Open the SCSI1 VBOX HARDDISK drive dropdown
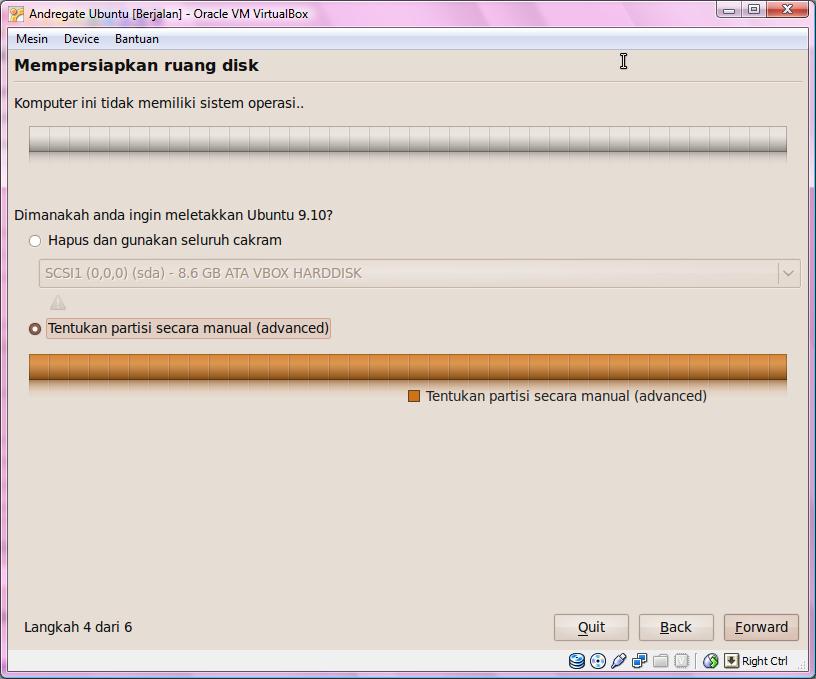The width and height of the screenshot is (816, 679). 419,273
